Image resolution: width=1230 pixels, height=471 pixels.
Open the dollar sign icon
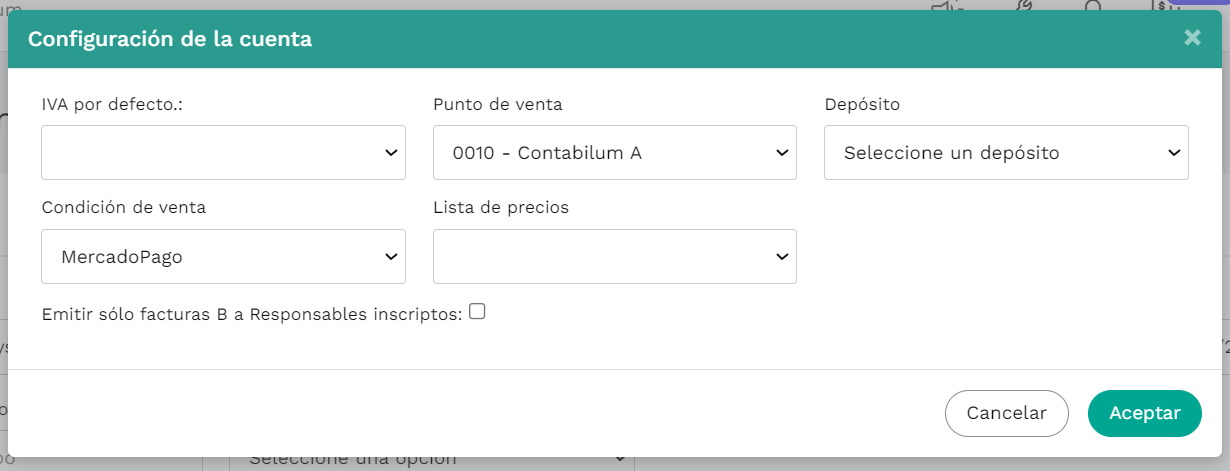coord(1162,5)
